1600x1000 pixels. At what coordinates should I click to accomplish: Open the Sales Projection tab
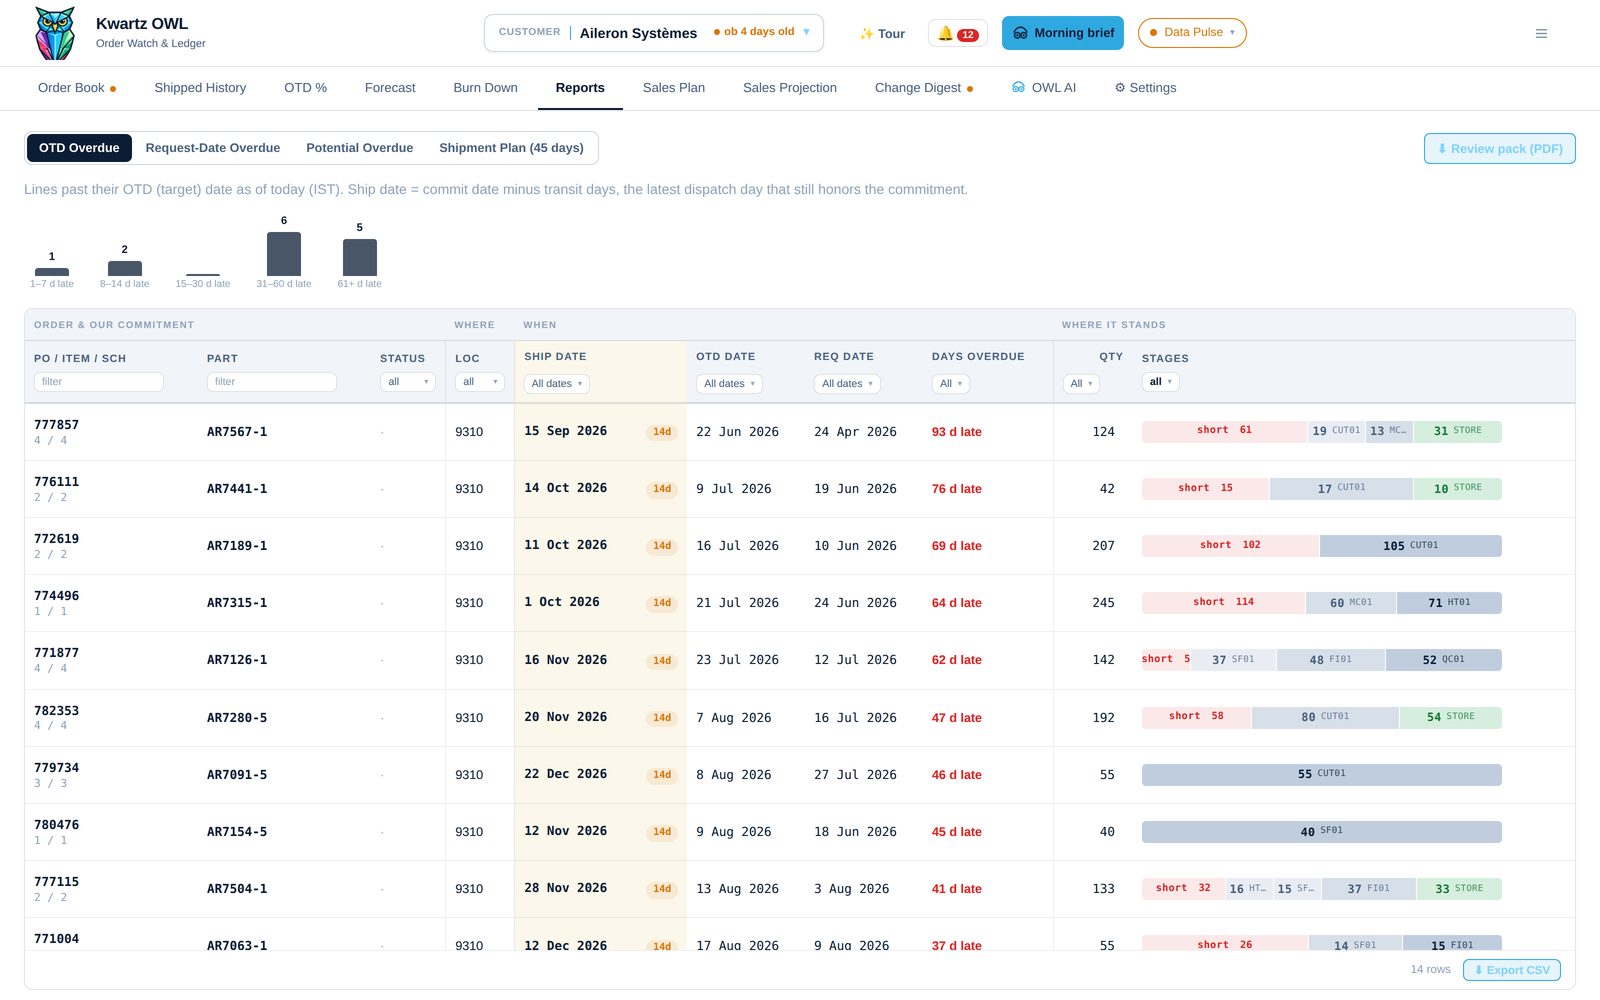pos(790,88)
